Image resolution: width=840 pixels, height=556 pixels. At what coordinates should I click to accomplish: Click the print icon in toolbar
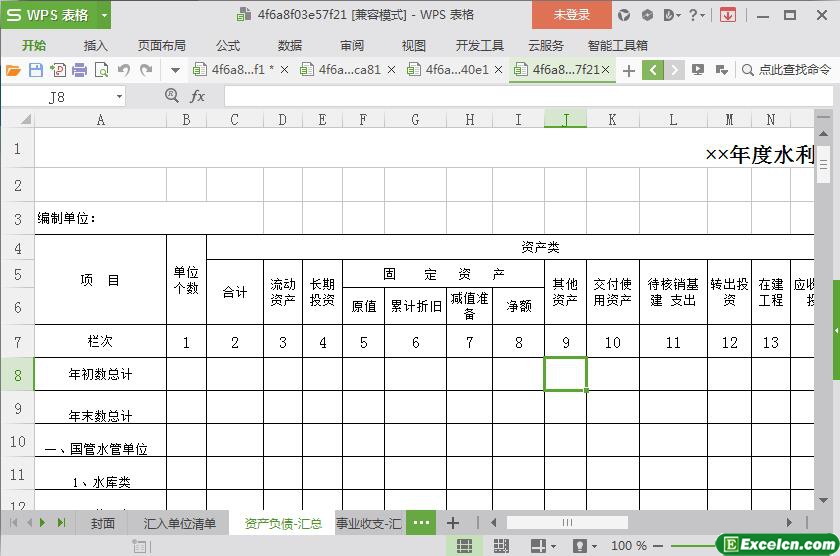tap(79, 70)
